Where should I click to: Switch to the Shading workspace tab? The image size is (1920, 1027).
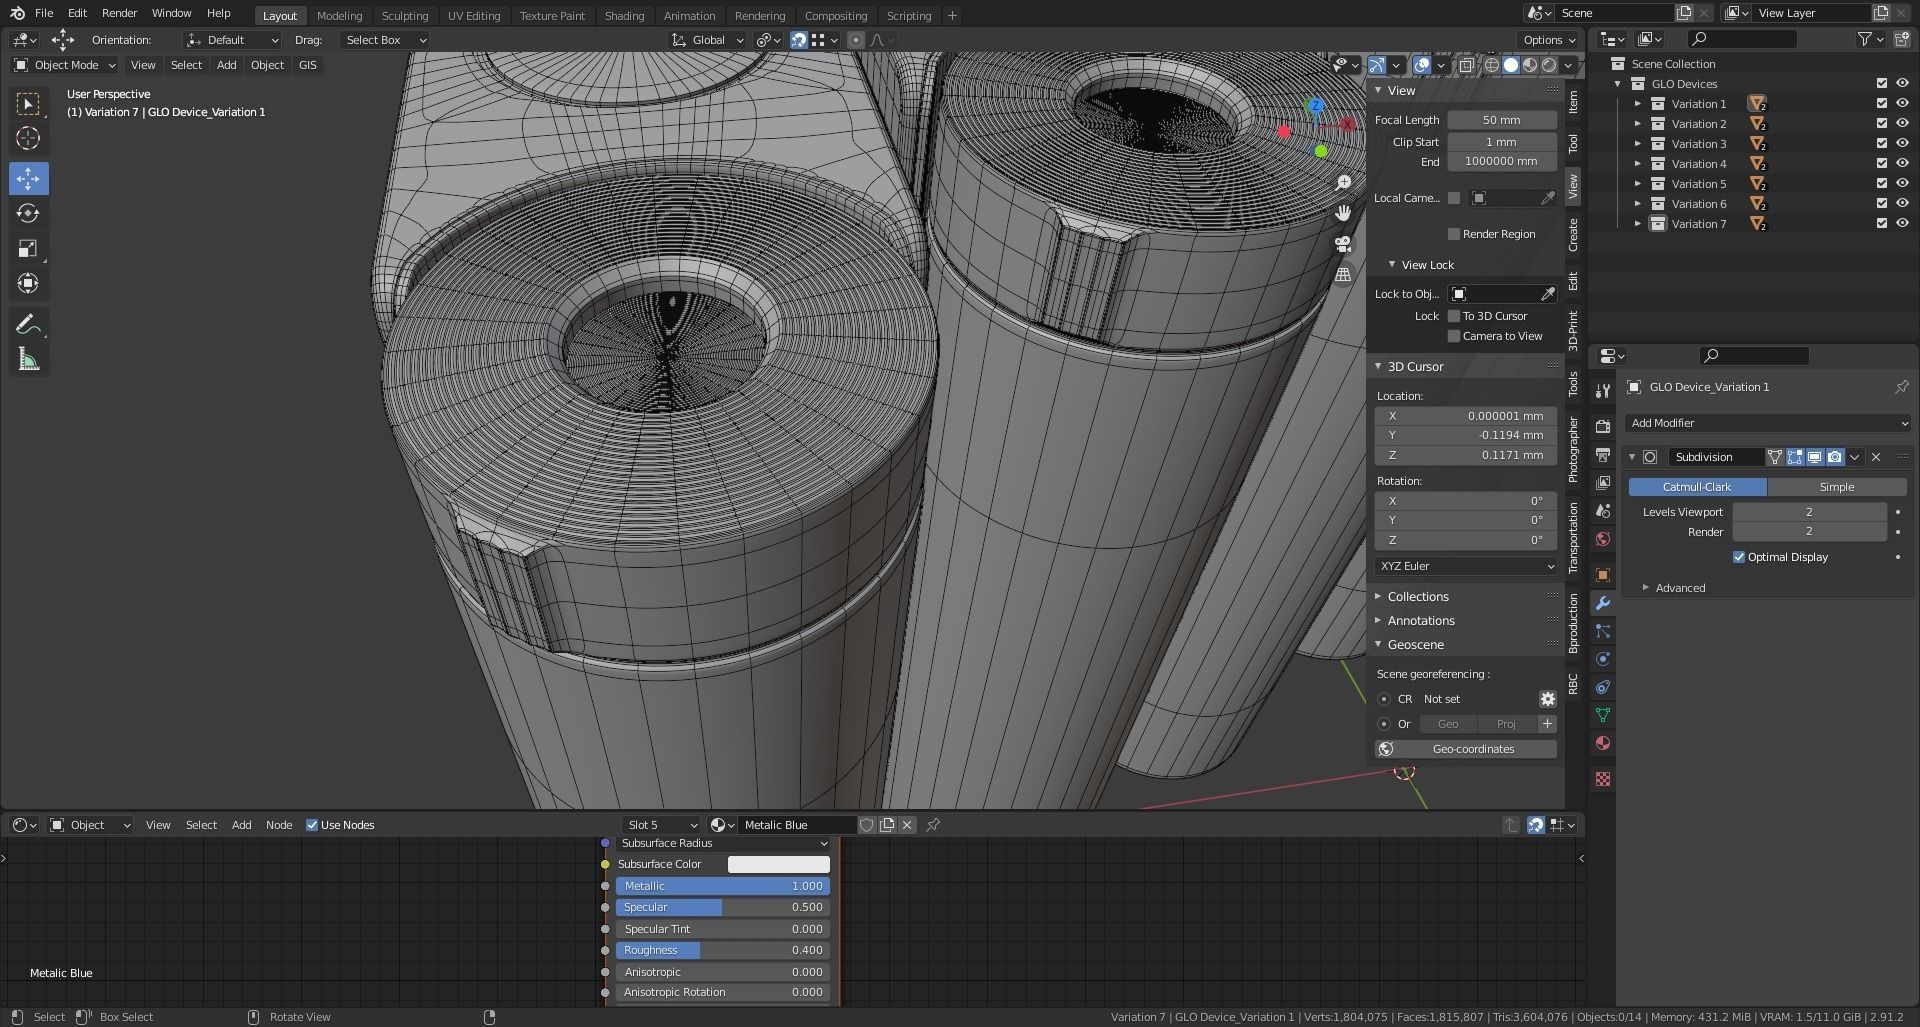click(624, 16)
